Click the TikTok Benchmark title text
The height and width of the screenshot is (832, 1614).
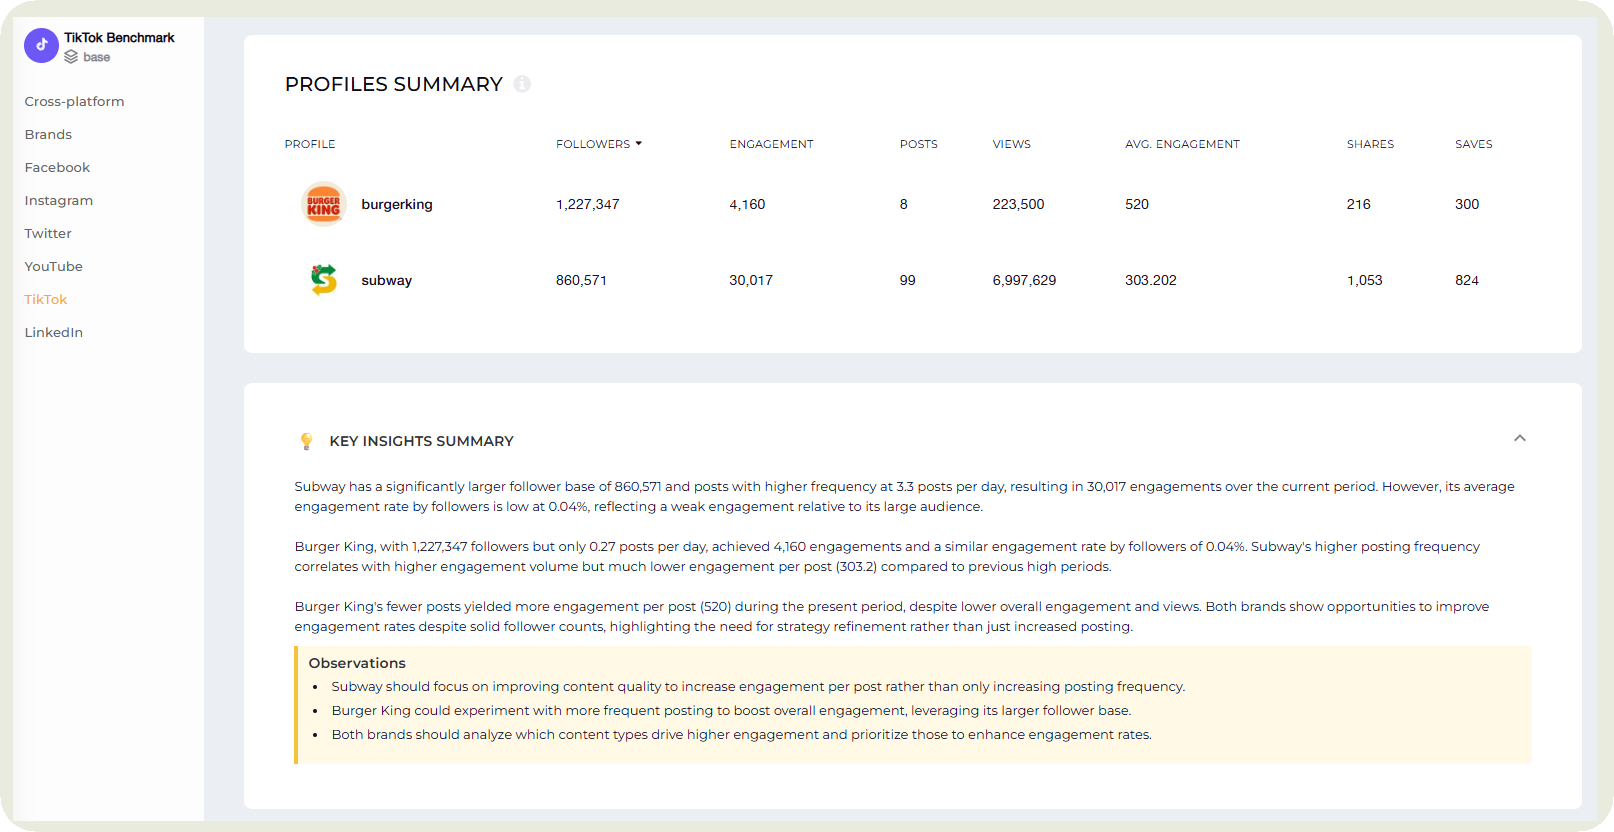119,37
